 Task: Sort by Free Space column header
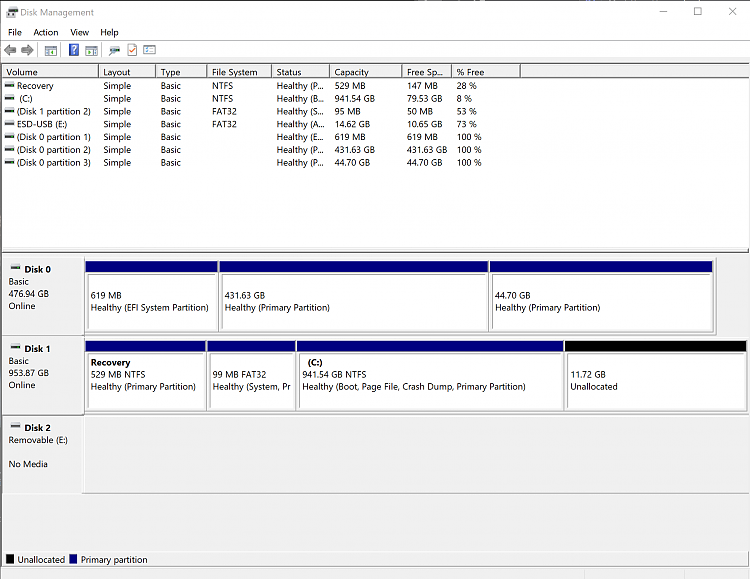[x=427, y=72]
